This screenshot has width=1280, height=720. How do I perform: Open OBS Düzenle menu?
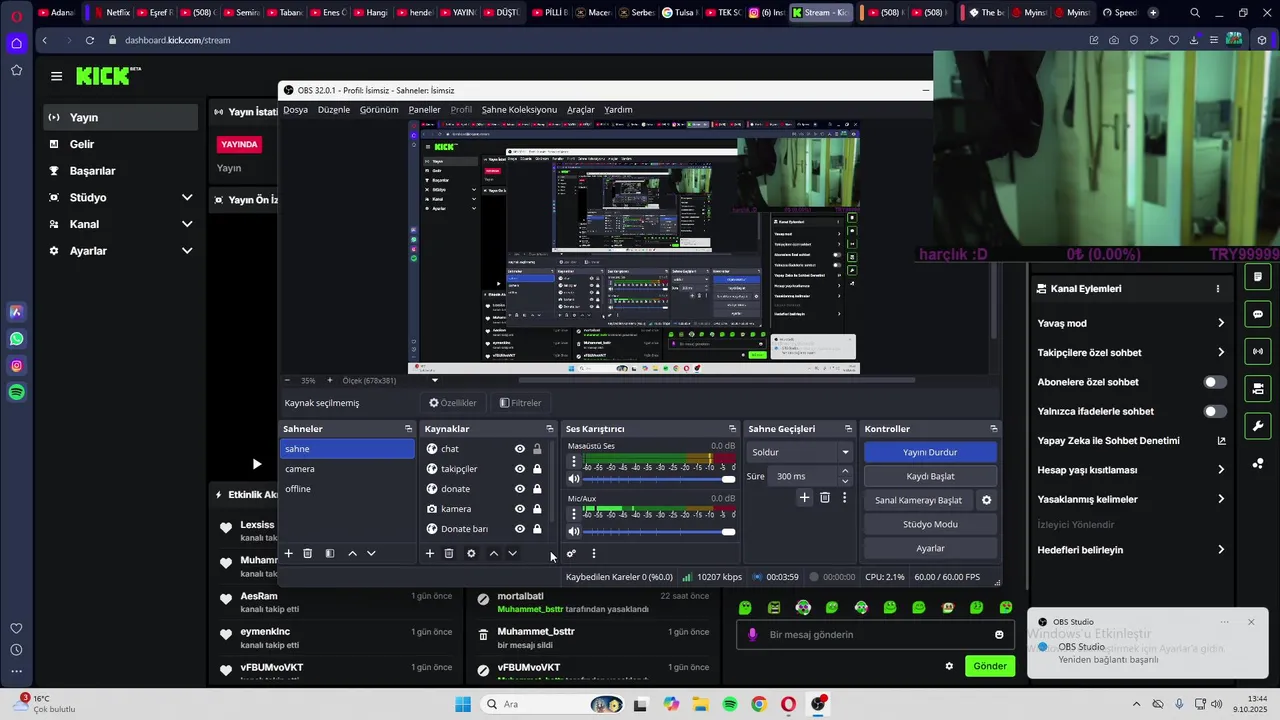coord(334,110)
